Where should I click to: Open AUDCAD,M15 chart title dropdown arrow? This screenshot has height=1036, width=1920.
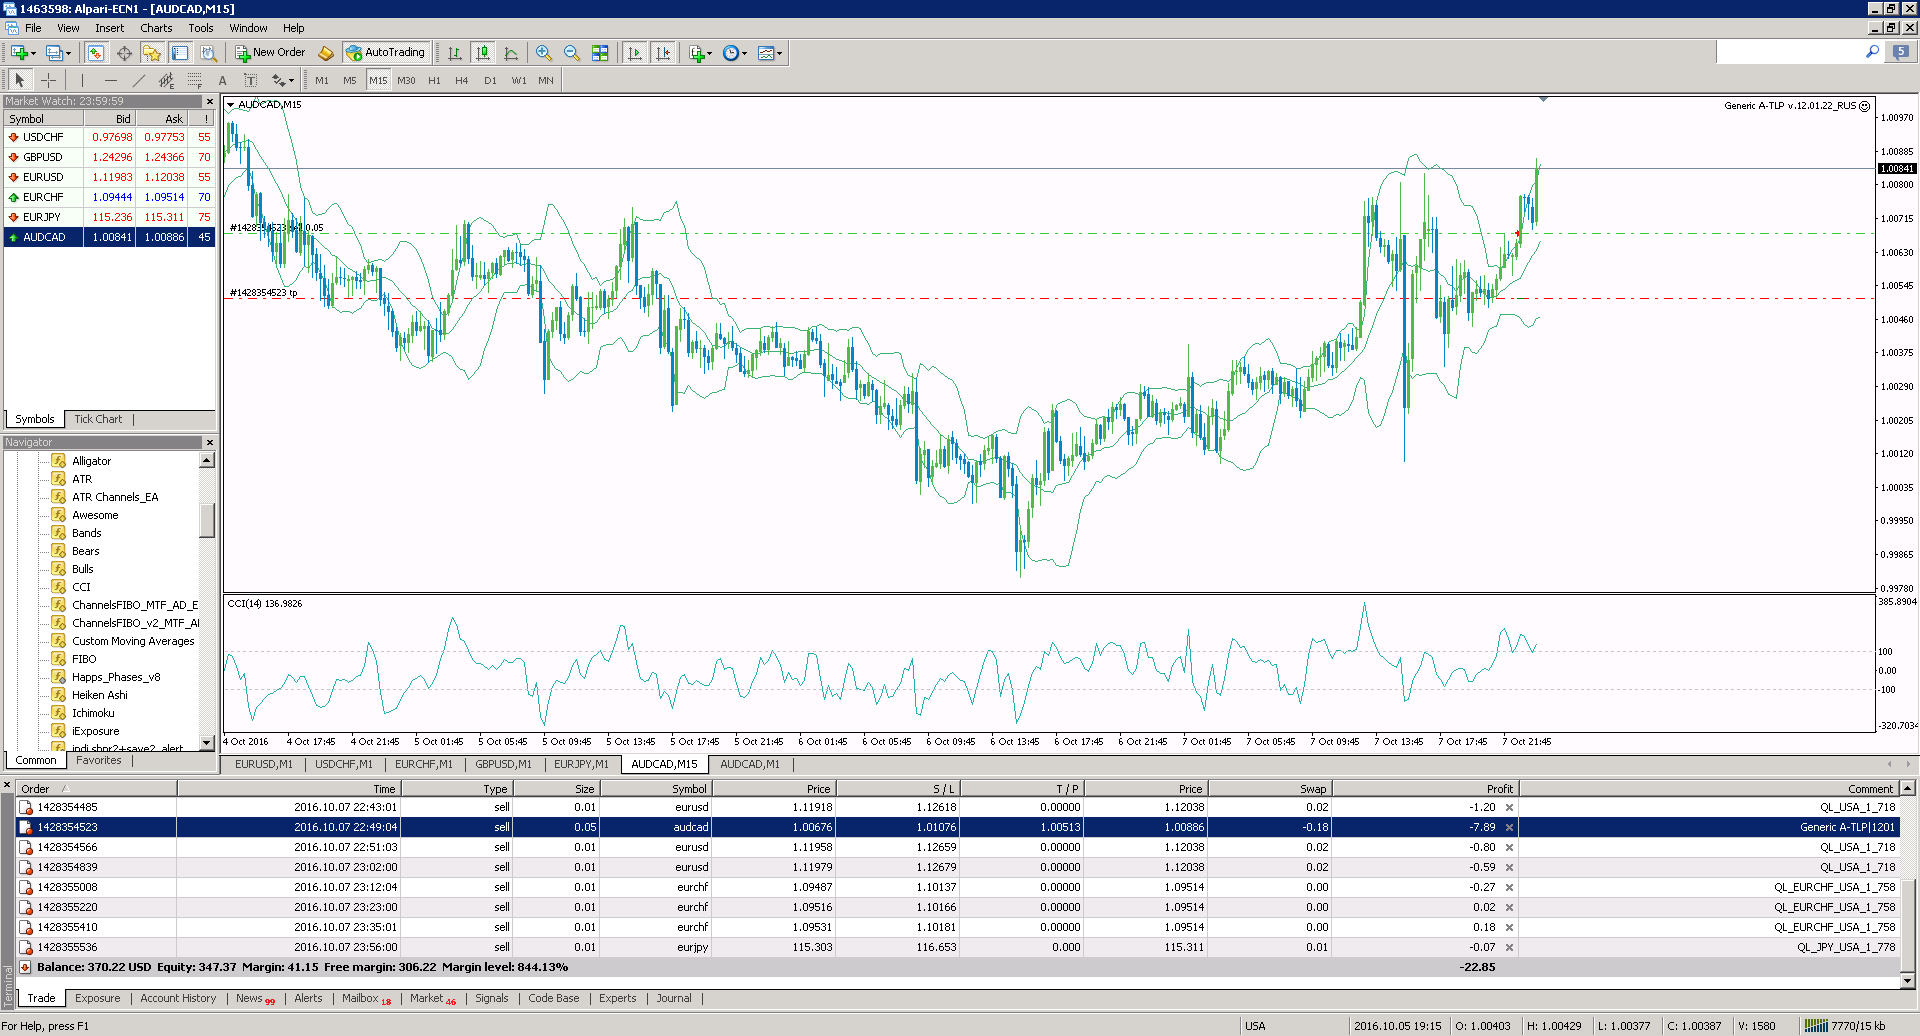[230, 105]
